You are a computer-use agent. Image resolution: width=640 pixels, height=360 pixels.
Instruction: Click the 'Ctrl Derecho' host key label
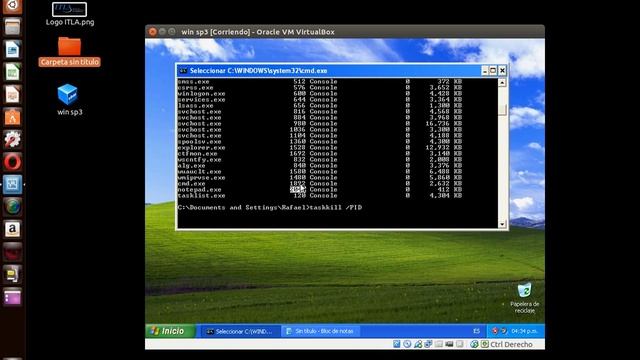click(511, 344)
